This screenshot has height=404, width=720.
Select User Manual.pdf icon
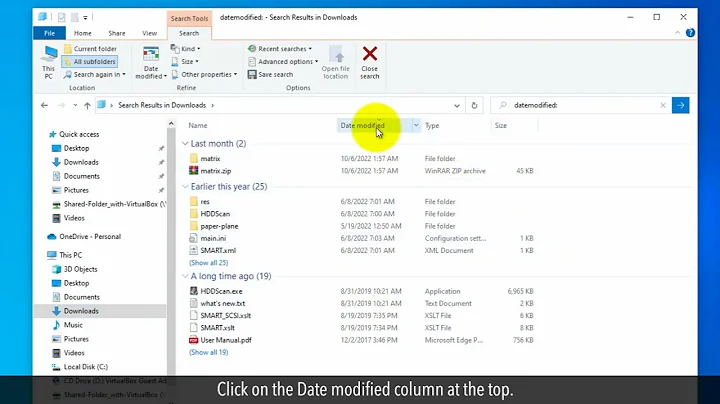(194, 340)
